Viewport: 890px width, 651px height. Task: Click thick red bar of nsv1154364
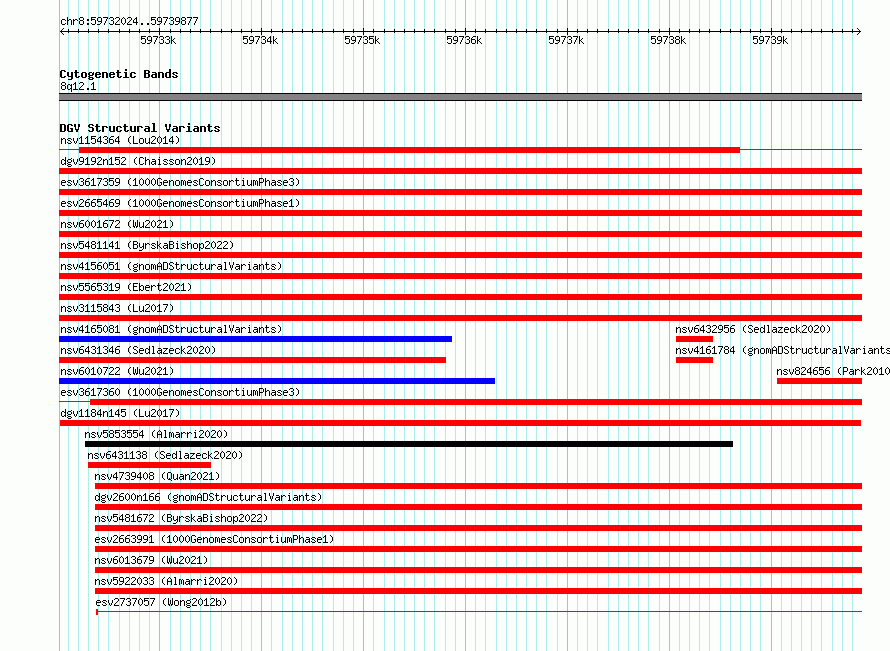pos(409,150)
